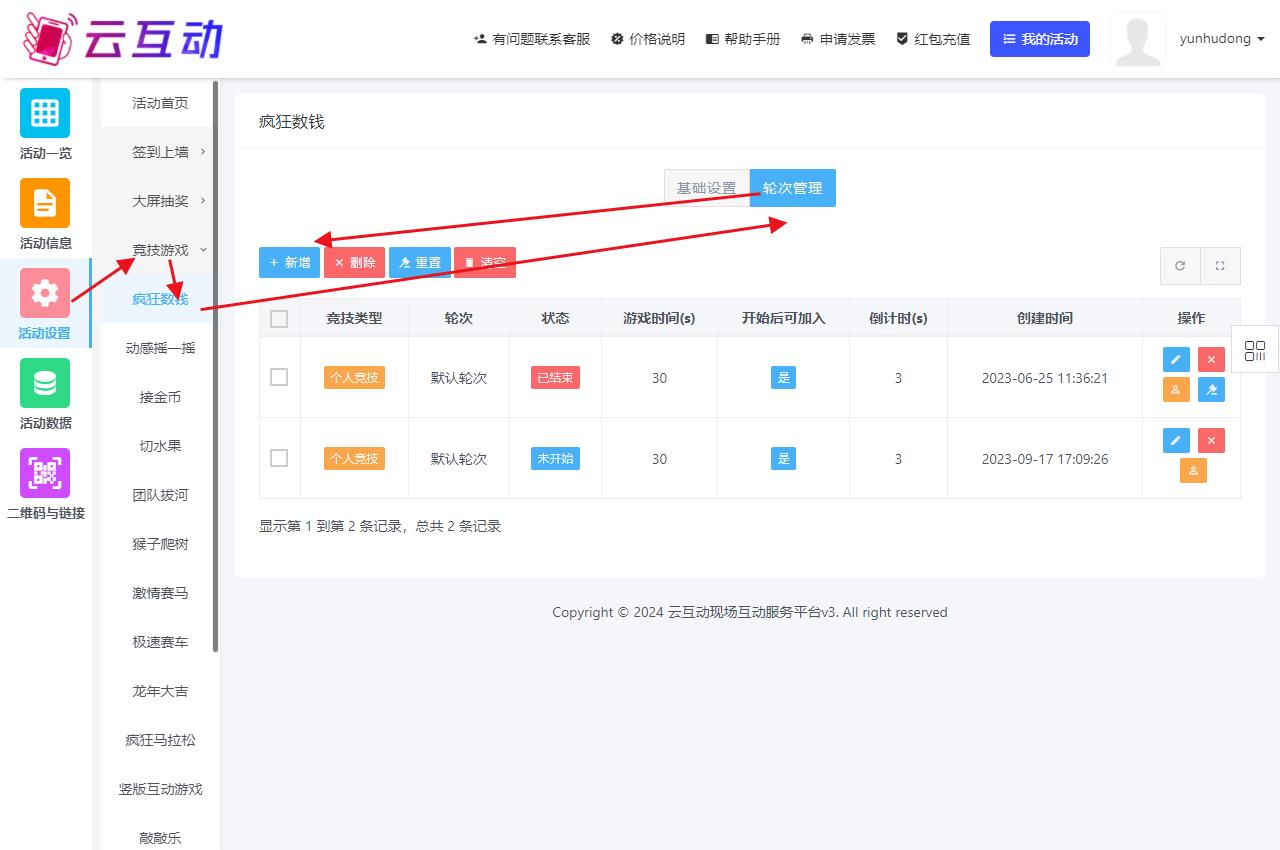
Task: Click 重置 reset button
Action: (x=420, y=263)
